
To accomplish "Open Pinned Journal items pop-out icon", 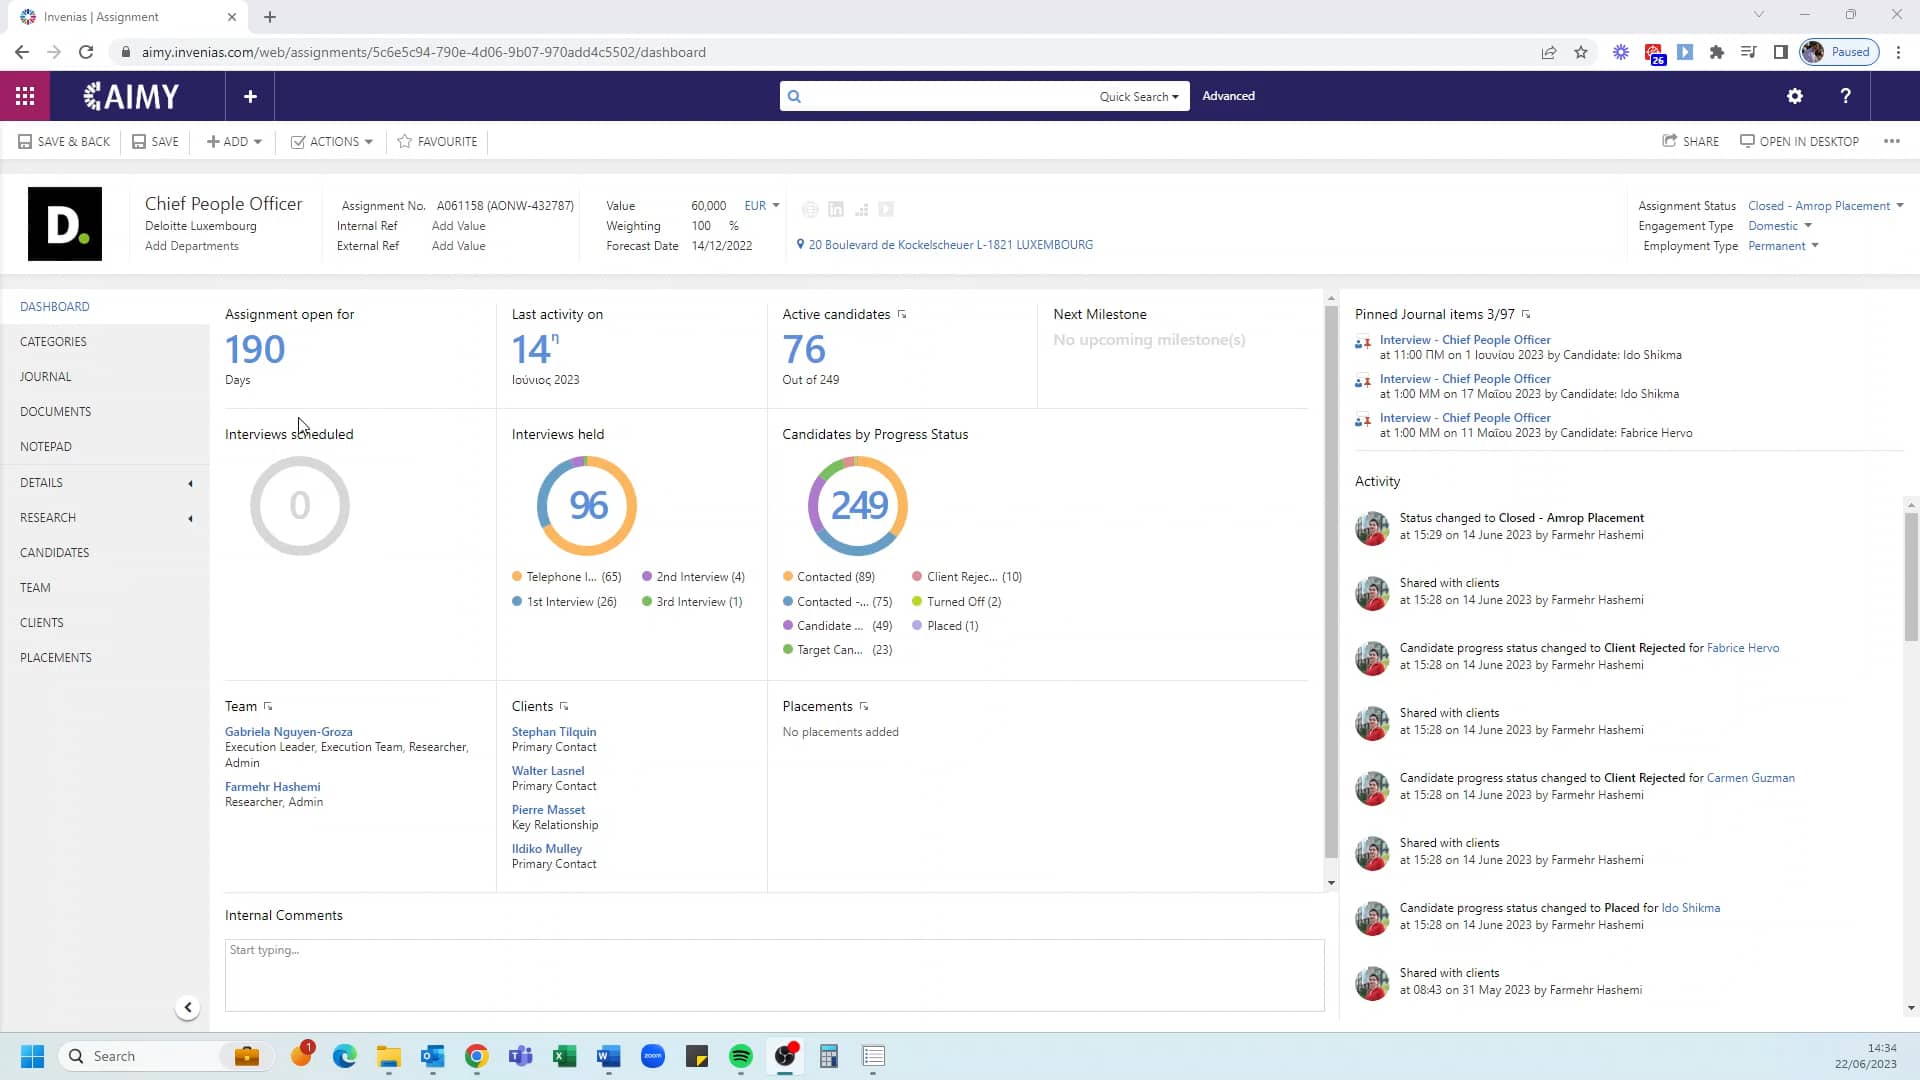I will [x=1526, y=315].
